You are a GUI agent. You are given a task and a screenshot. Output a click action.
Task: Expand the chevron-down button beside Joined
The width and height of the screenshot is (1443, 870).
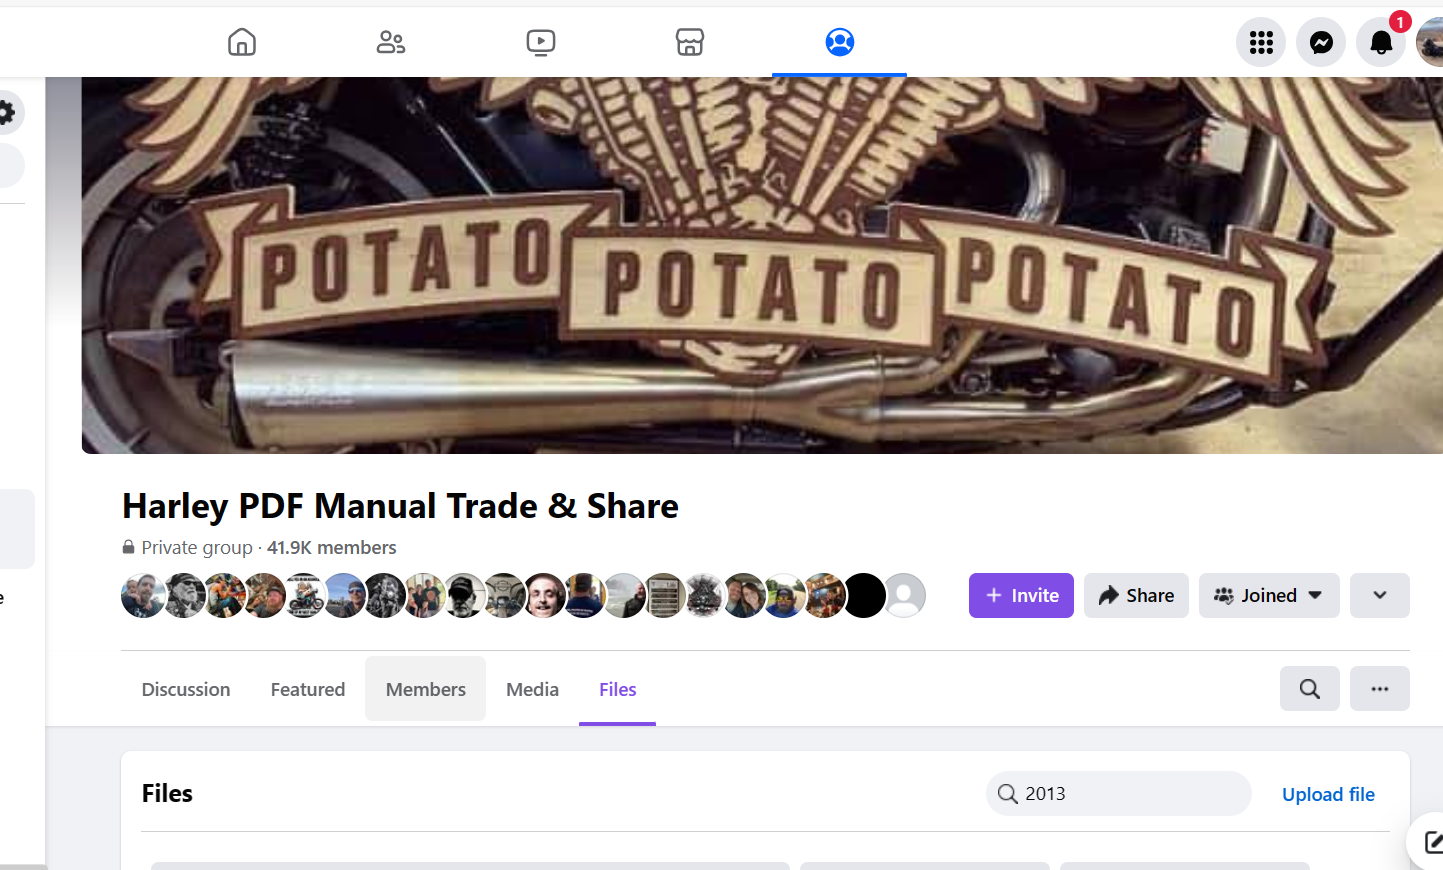(x=1380, y=595)
